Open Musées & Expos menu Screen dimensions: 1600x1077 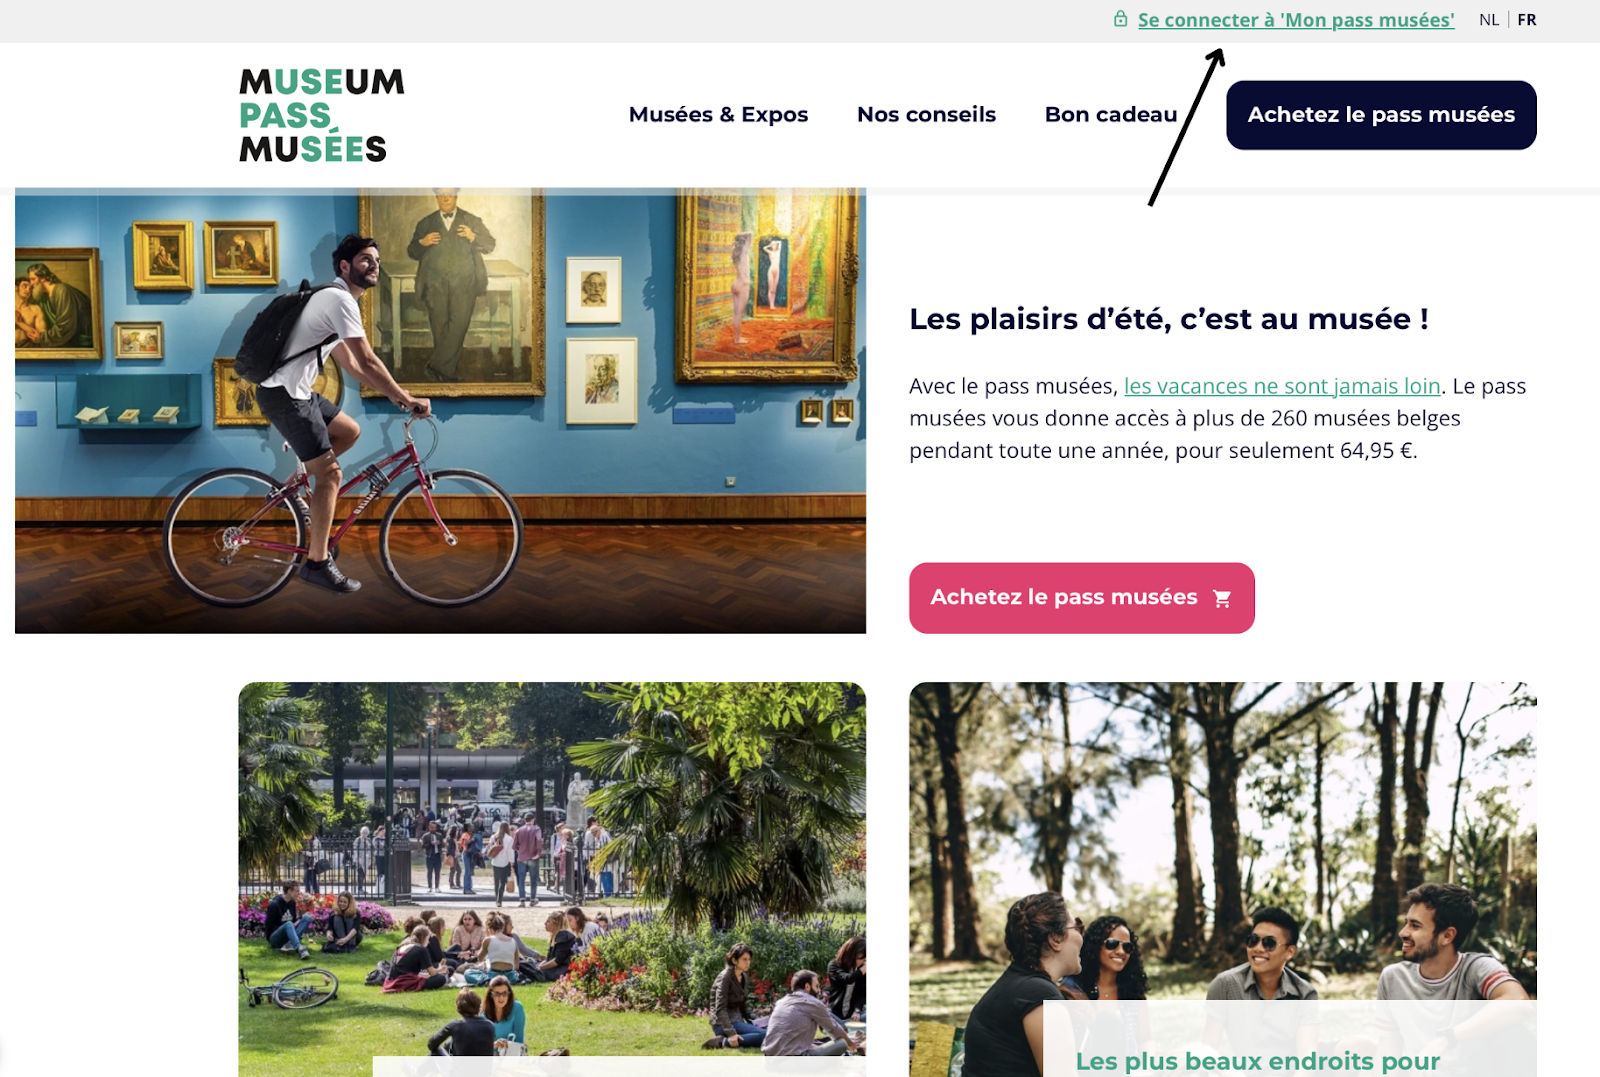click(718, 114)
